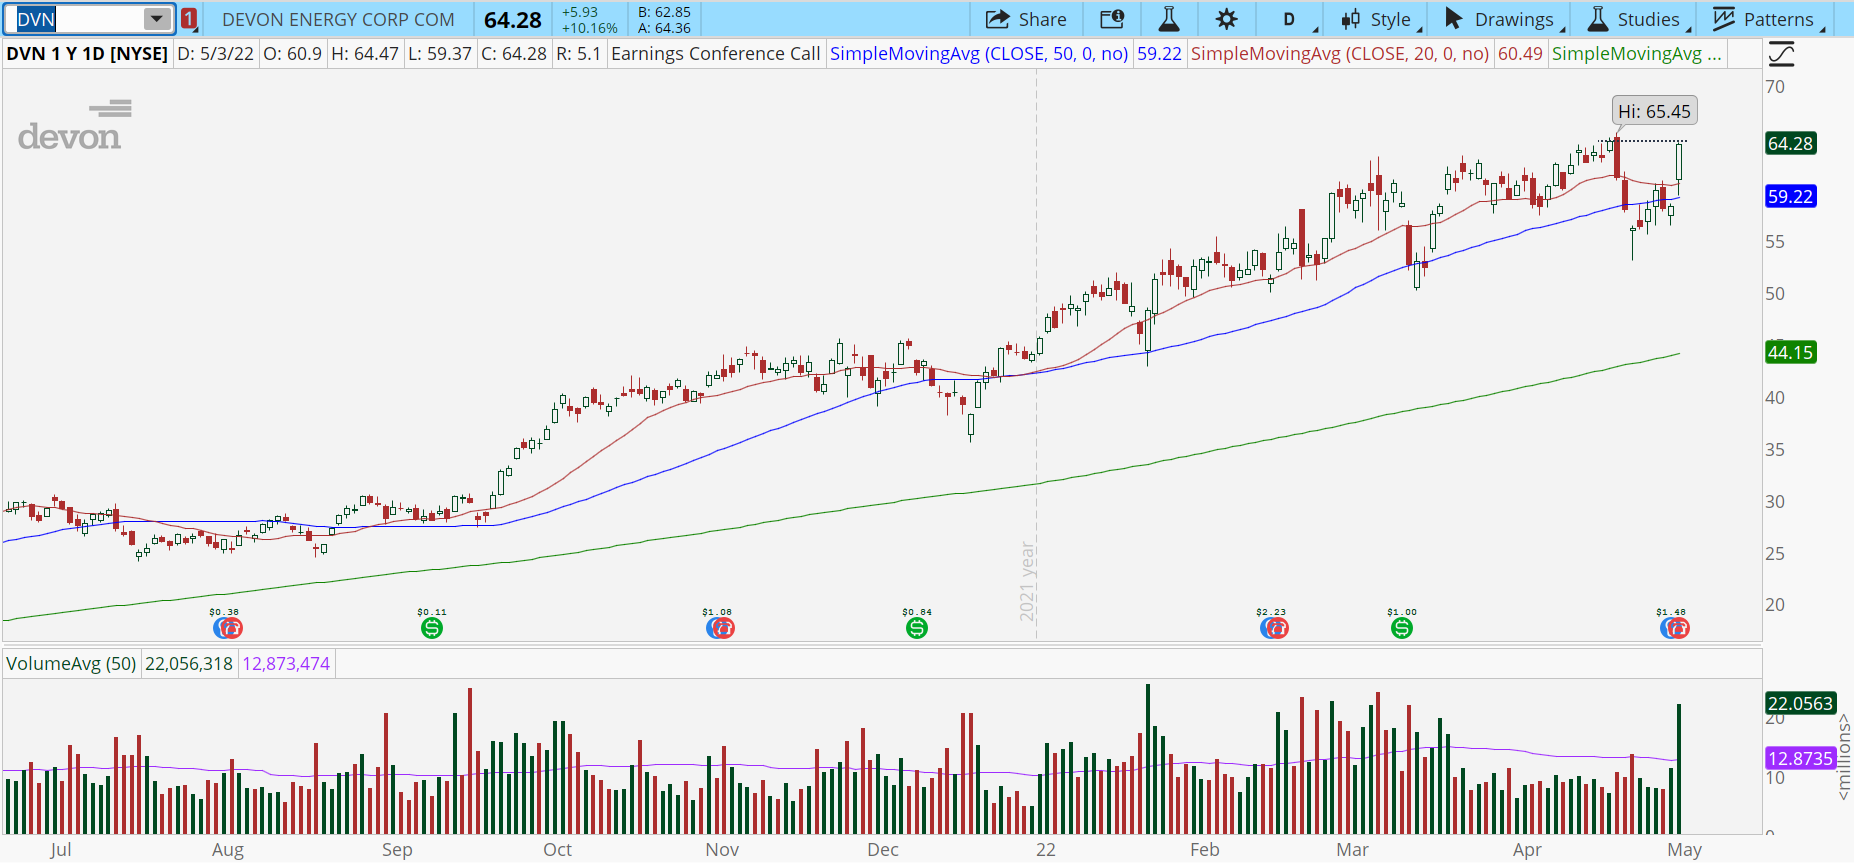Click the H: 64.47 high value
Image resolution: width=1854 pixels, height=863 pixels.
[x=365, y=54]
